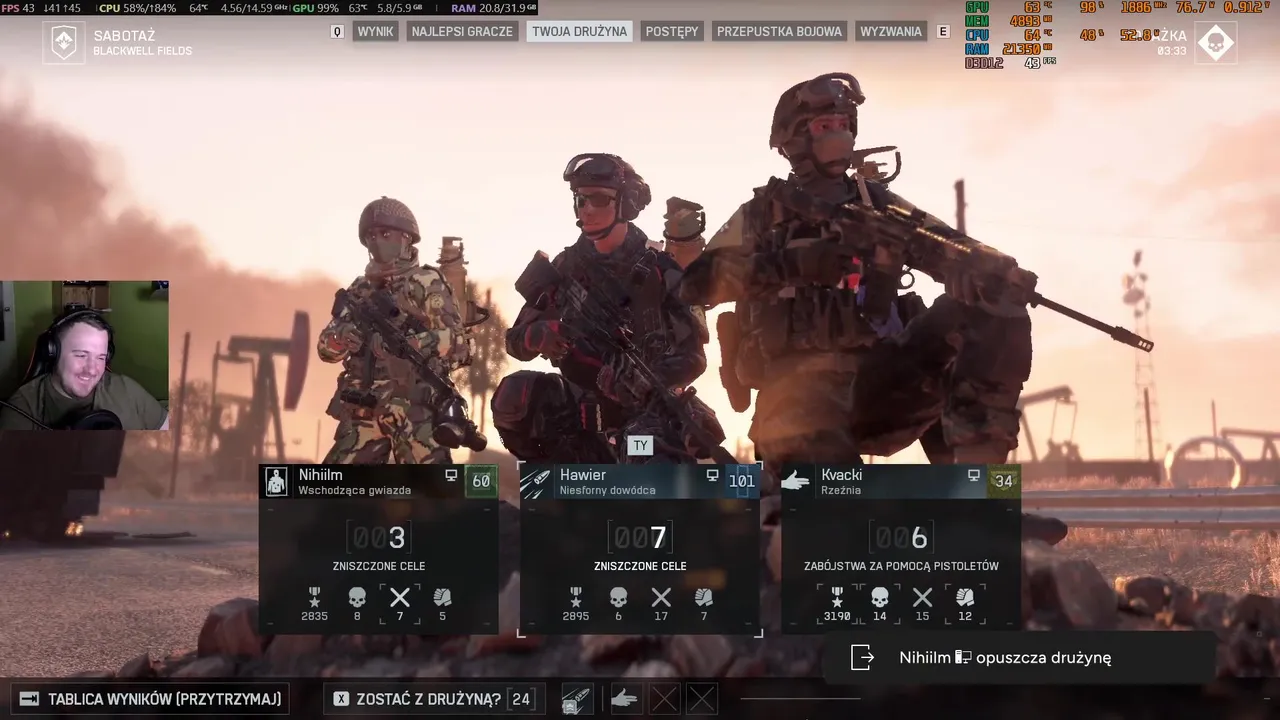
Task: Click Nihiilm's kills skull icon
Action: point(357,598)
